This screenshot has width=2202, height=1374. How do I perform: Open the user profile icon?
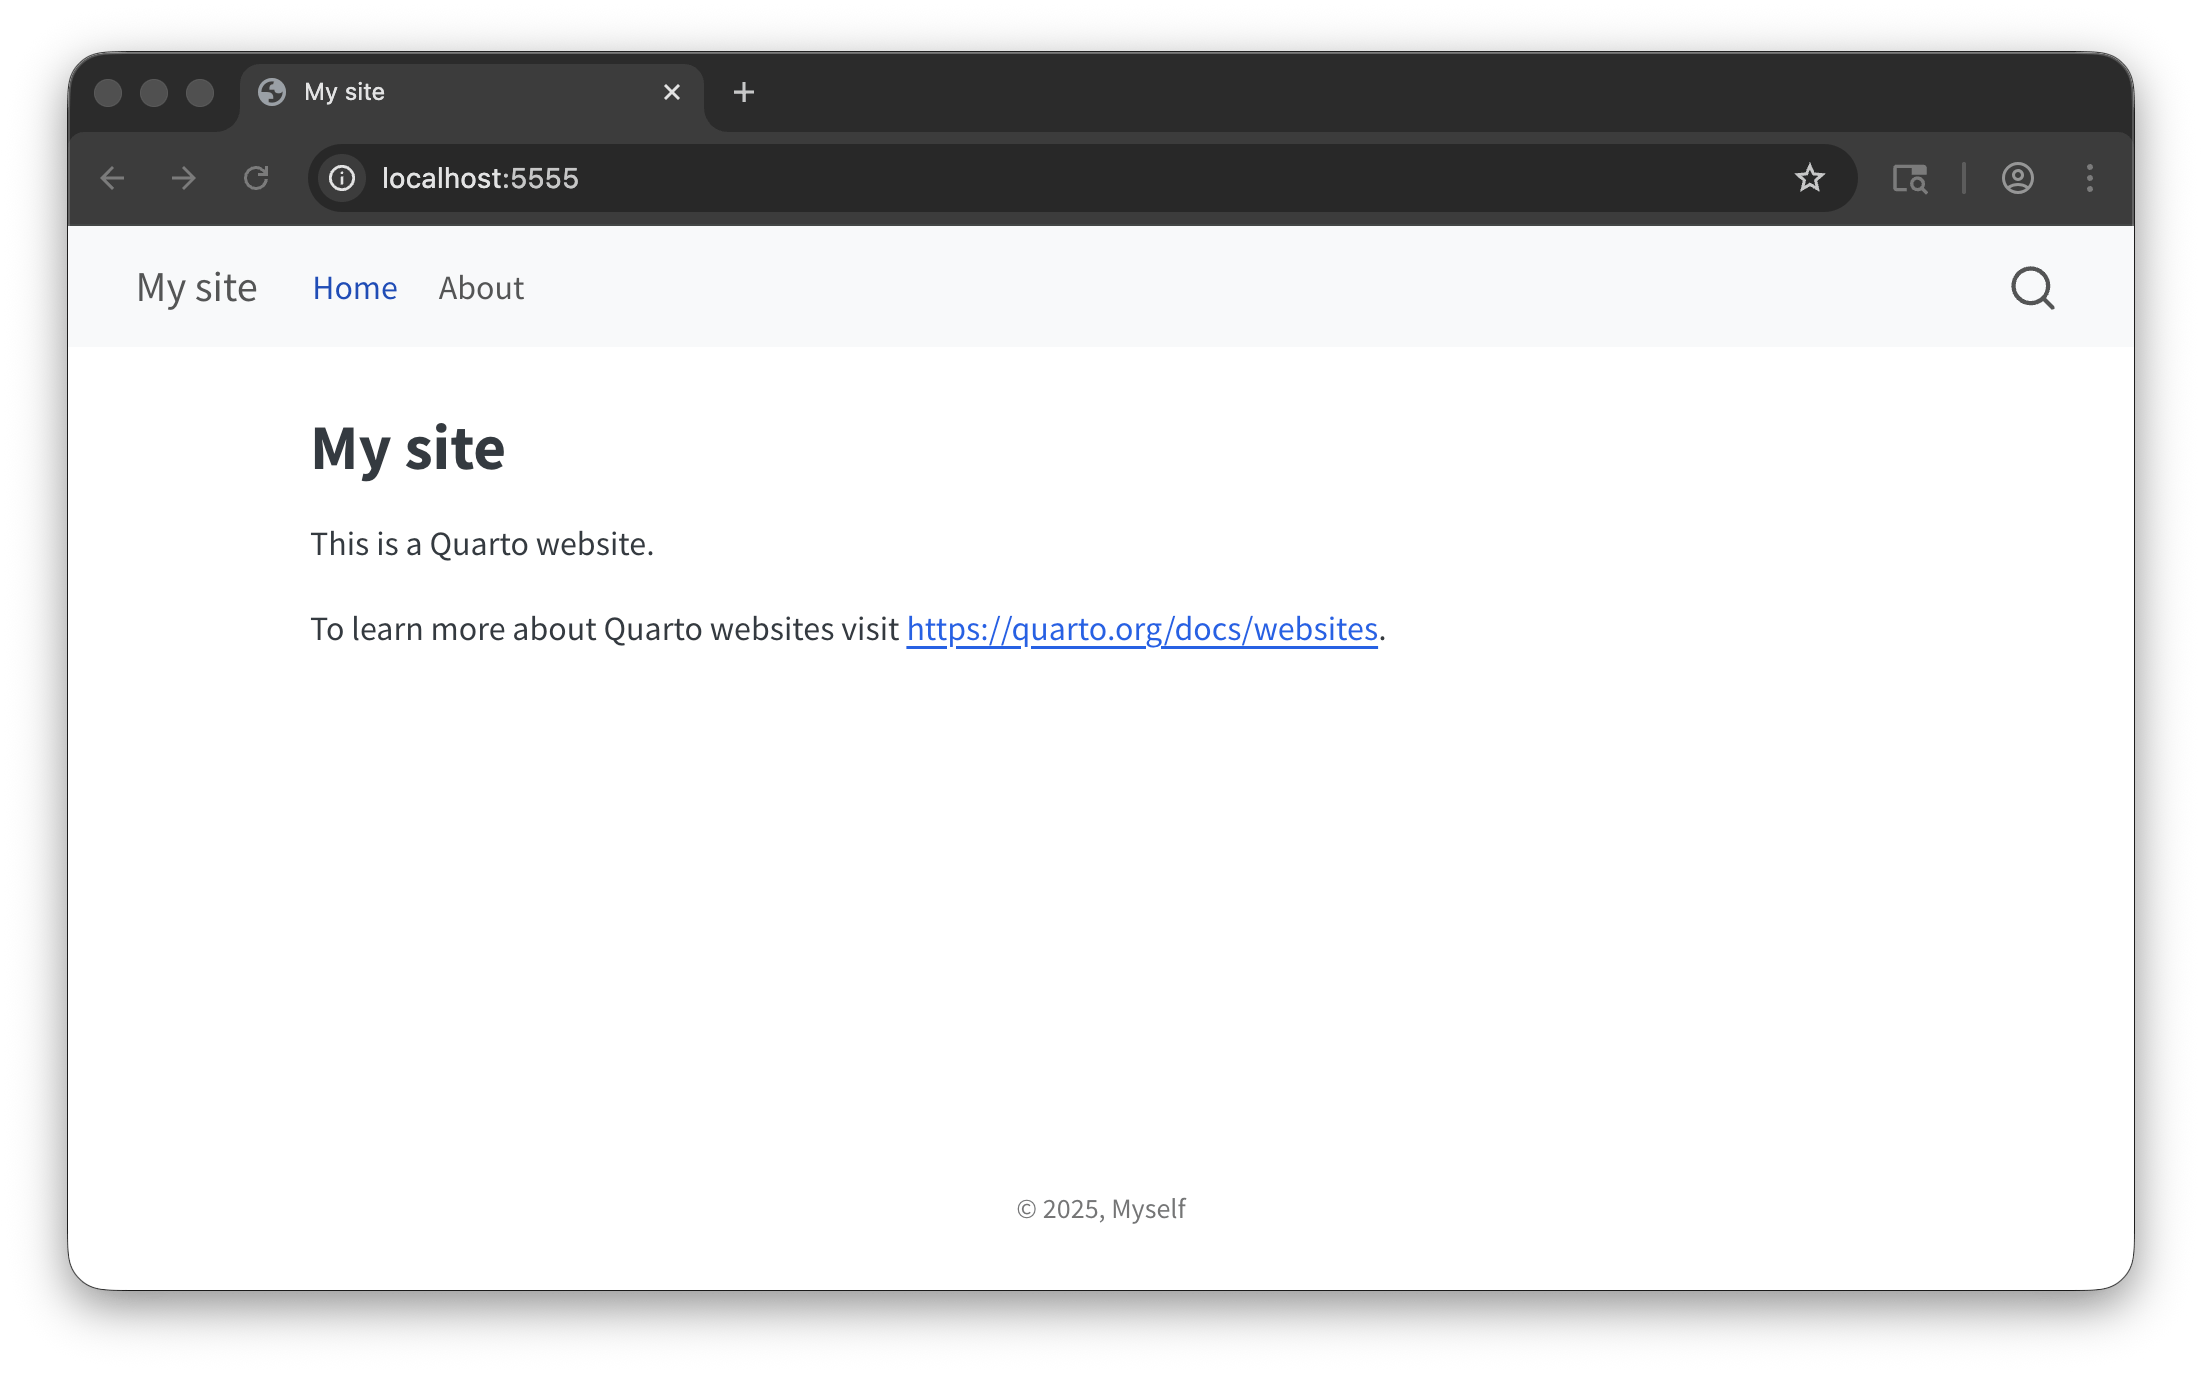[2017, 178]
